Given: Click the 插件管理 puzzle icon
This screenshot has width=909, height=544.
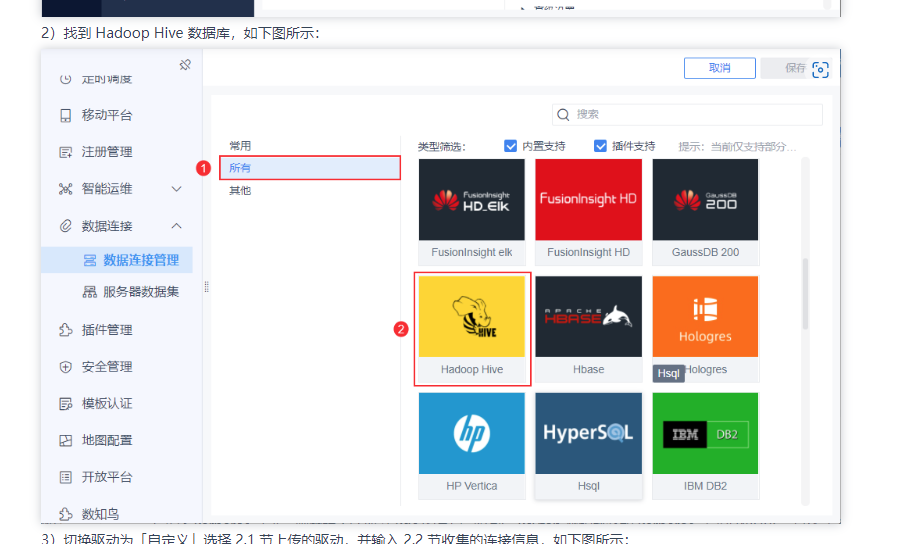Looking at the screenshot, I should 66,330.
